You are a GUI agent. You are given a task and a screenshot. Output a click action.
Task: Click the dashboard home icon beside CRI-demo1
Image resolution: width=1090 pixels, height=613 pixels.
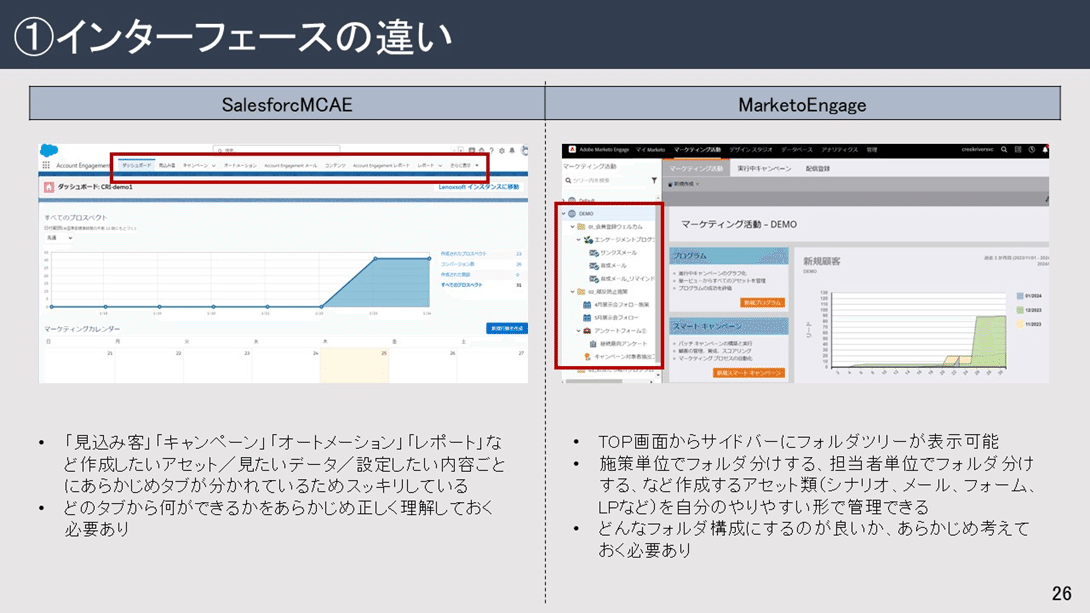tap(48, 187)
